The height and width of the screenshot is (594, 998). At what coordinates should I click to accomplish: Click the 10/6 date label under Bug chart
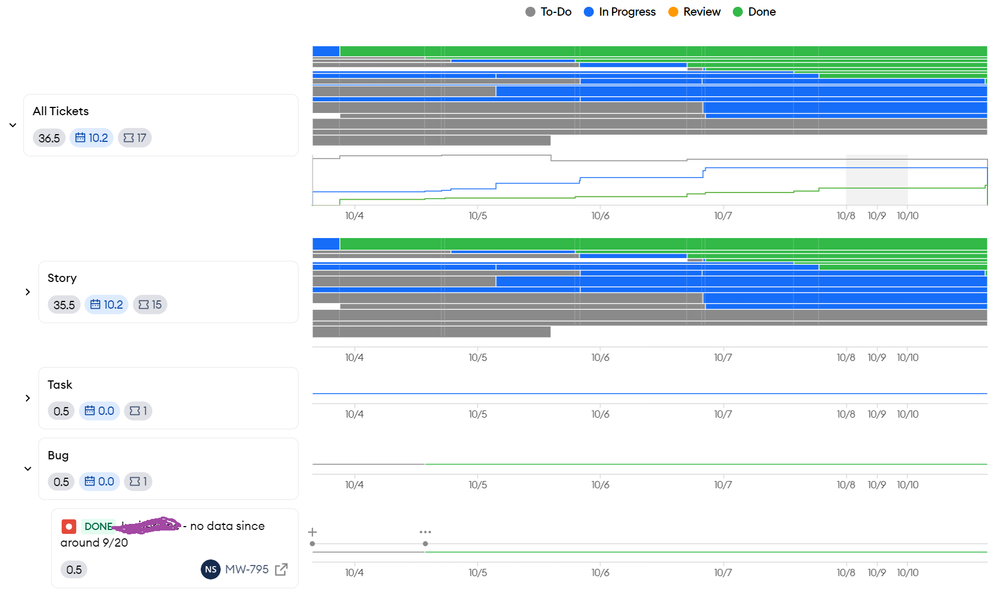pos(600,485)
